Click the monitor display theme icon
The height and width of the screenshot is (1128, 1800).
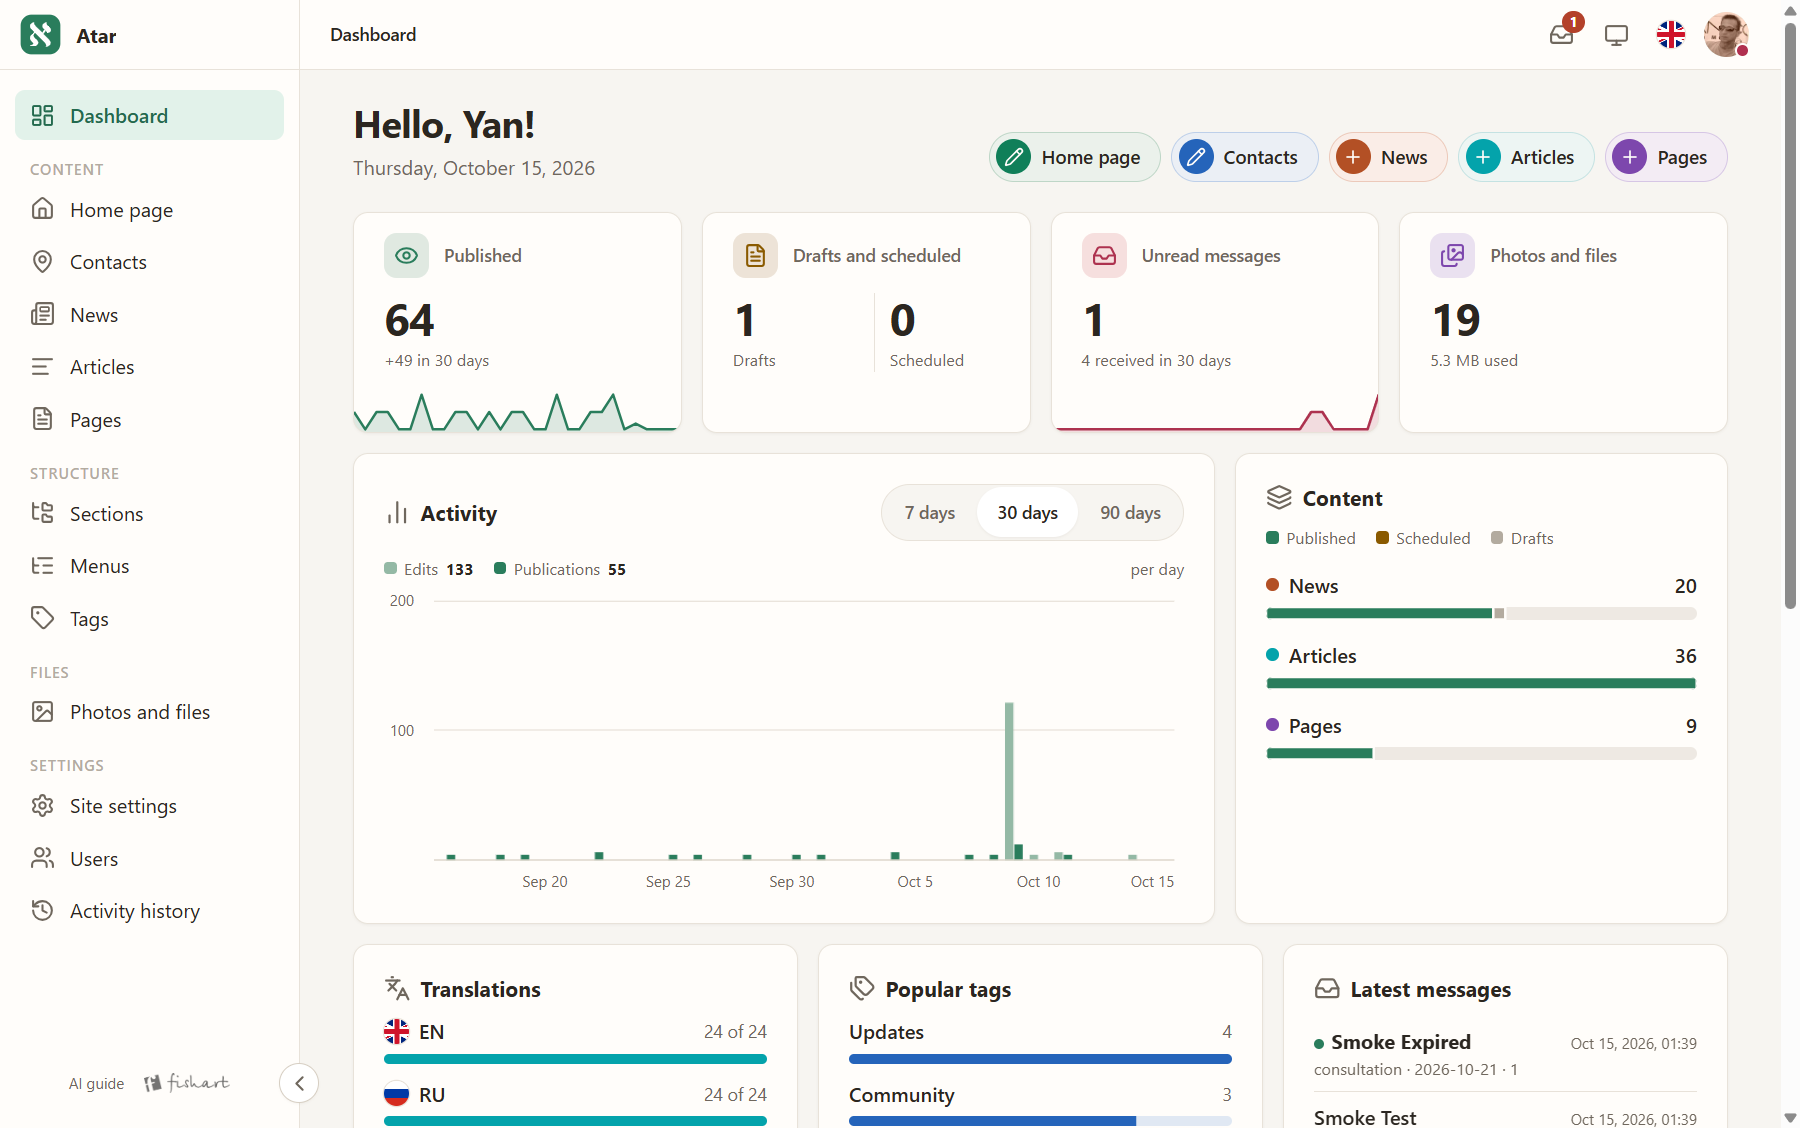pyautogui.click(x=1616, y=35)
